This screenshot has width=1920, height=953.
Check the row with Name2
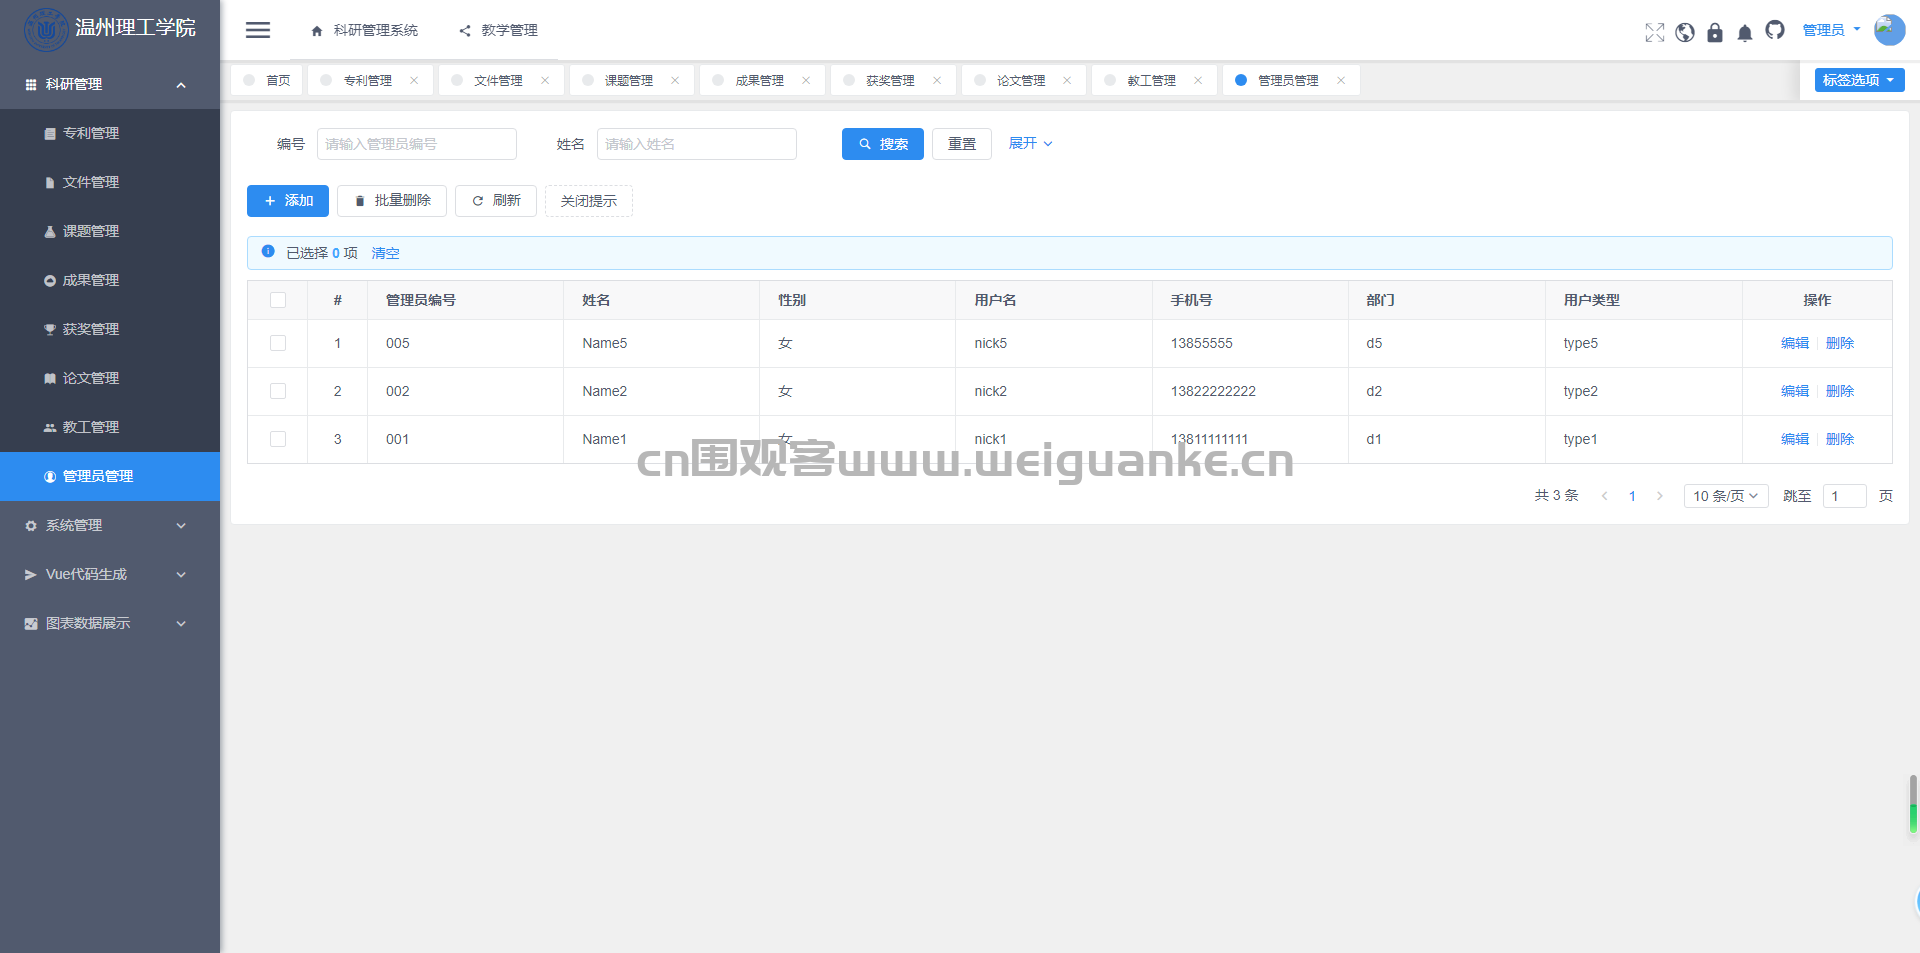click(x=278, y=391)
